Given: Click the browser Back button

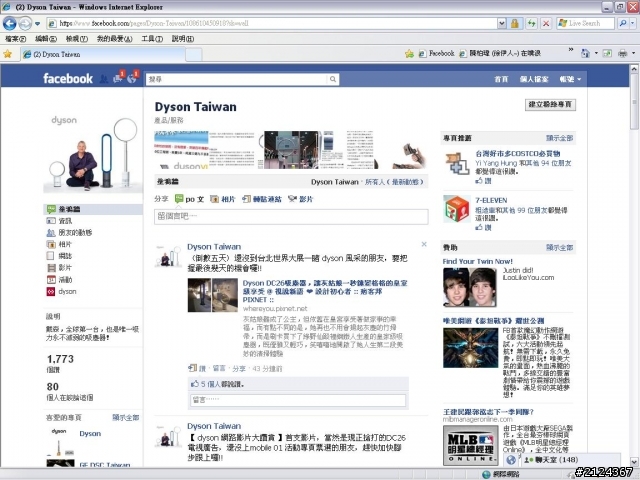Looking at the screenshot, I should click(9, 24).
